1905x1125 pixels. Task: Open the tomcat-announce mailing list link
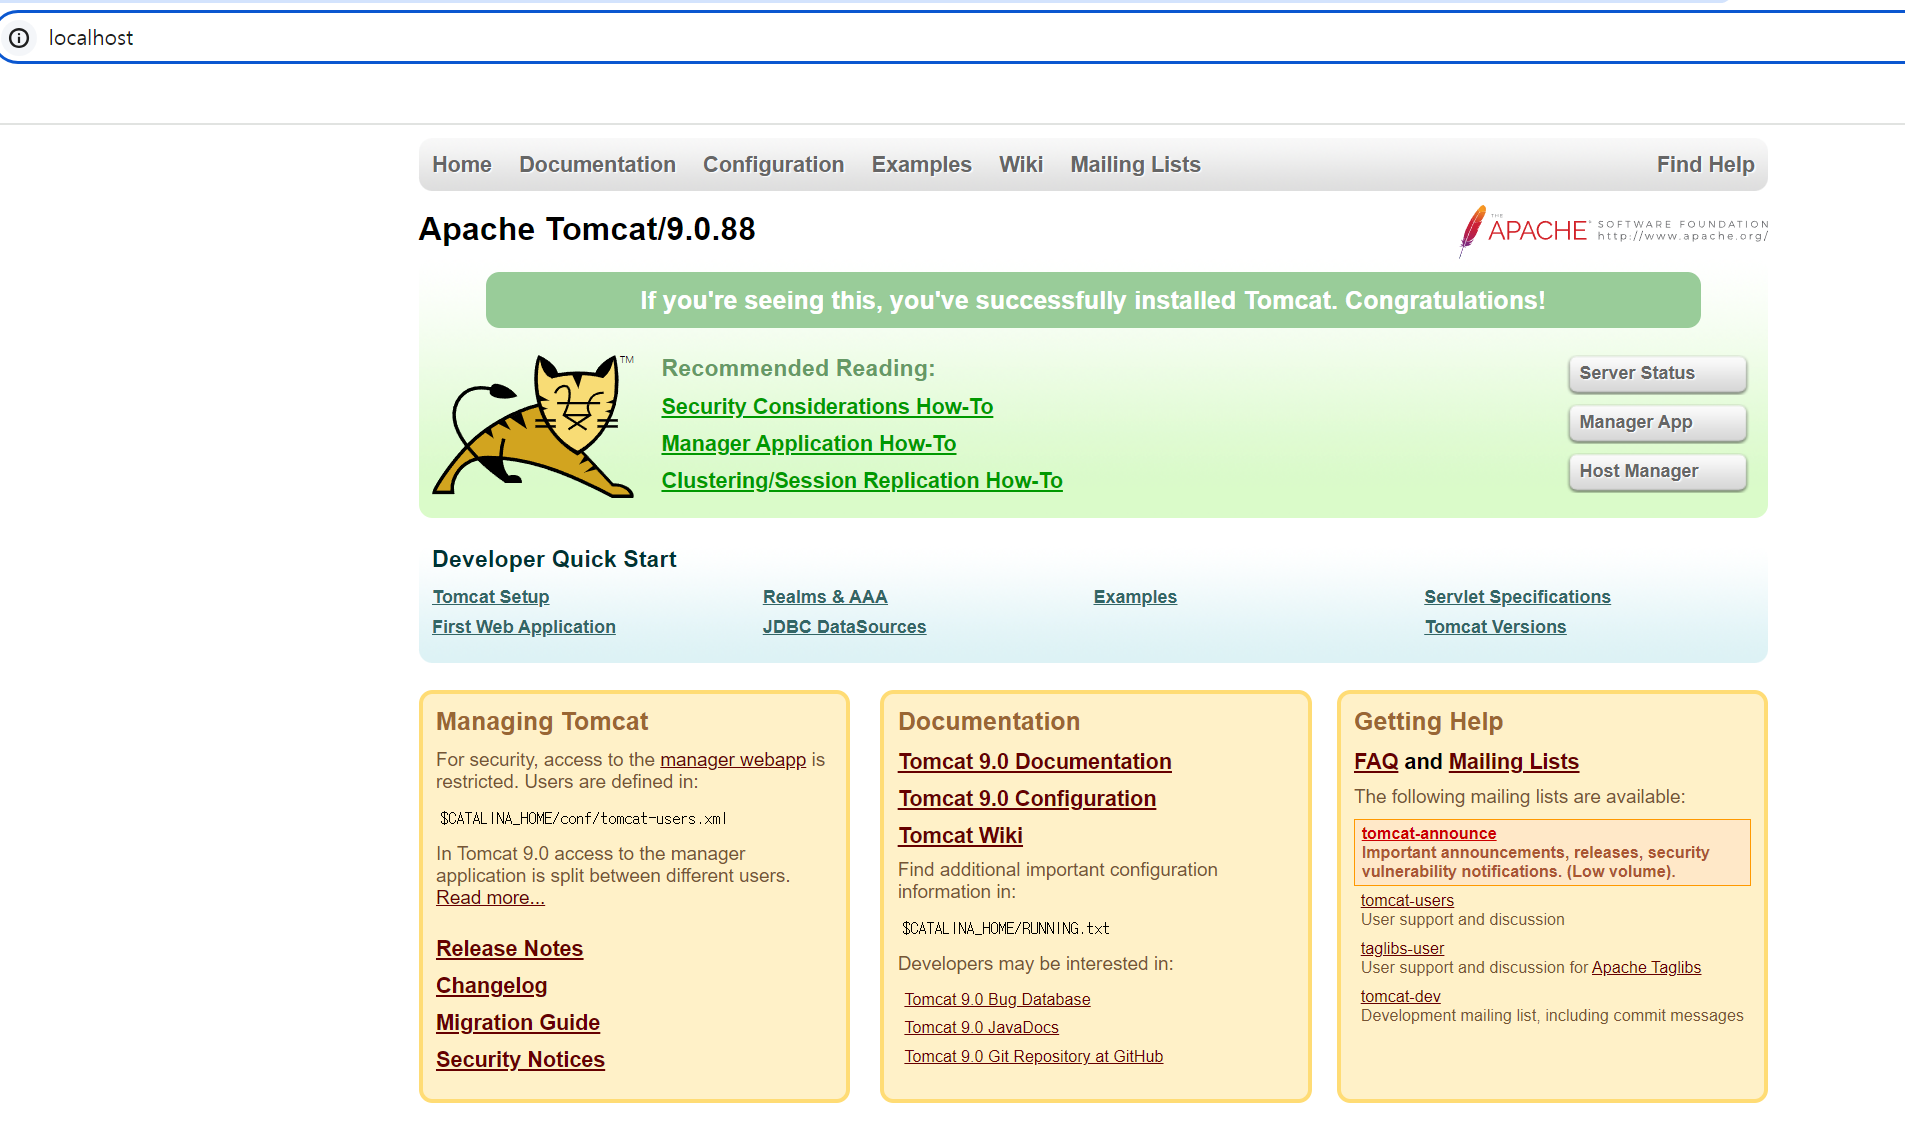coord(1428,834)
